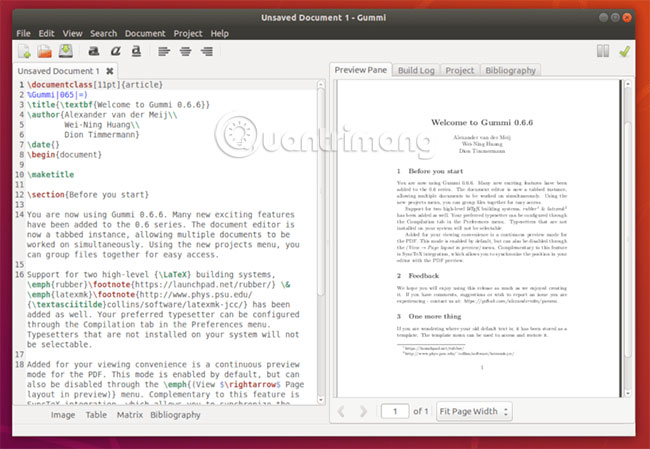Minimize the Gummi window
650x449 pixels.
click(x=604, y=17)
